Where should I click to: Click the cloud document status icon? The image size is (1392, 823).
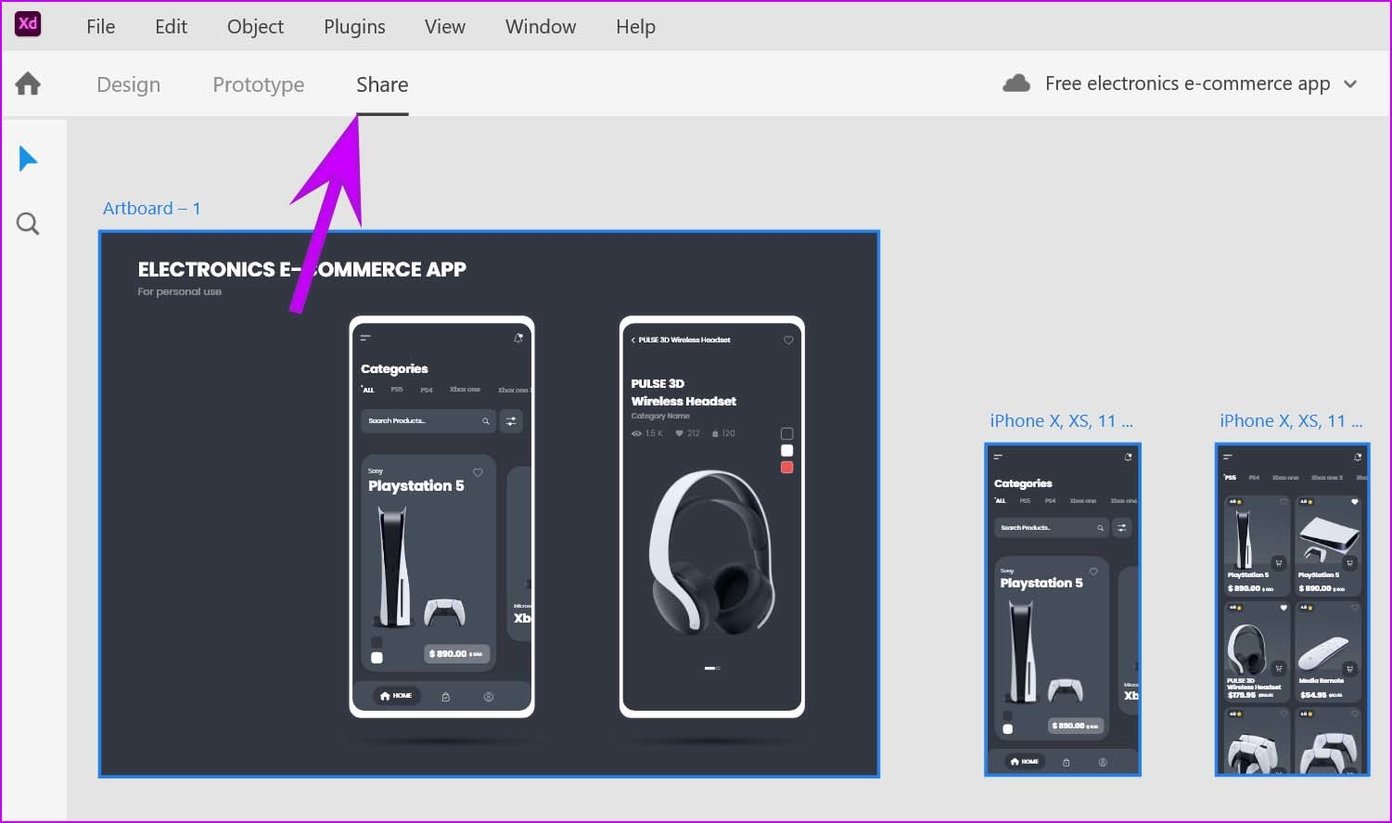point(1016,84)
